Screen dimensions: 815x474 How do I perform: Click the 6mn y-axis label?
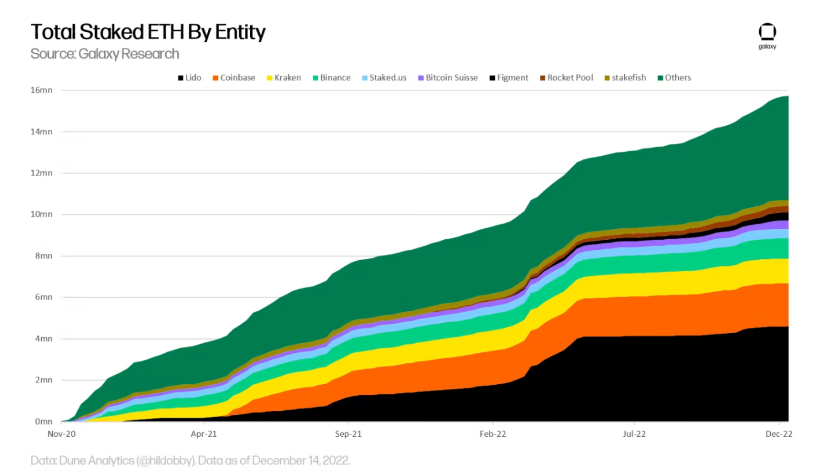pyautogui.click(x=44, y=297)
